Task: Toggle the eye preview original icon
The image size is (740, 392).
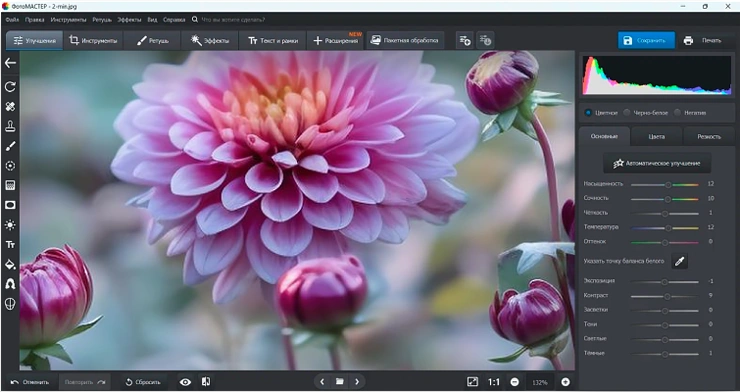Action: click(x=185, y=382)
